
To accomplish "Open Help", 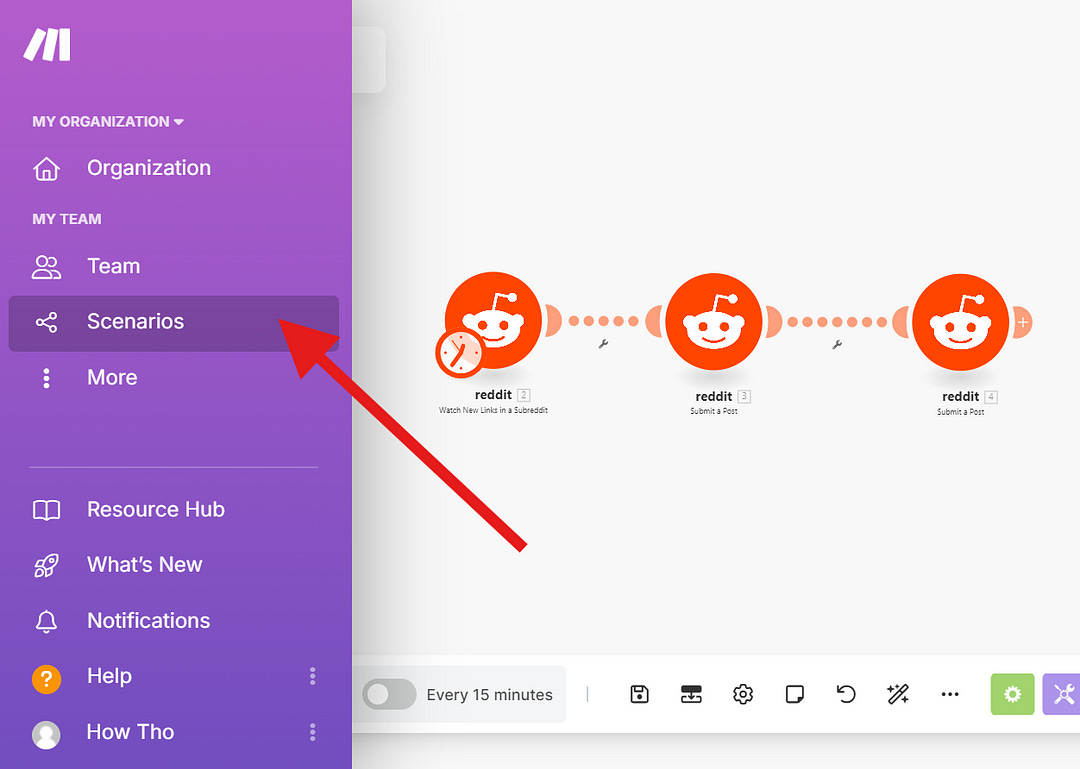I will 109,676.
